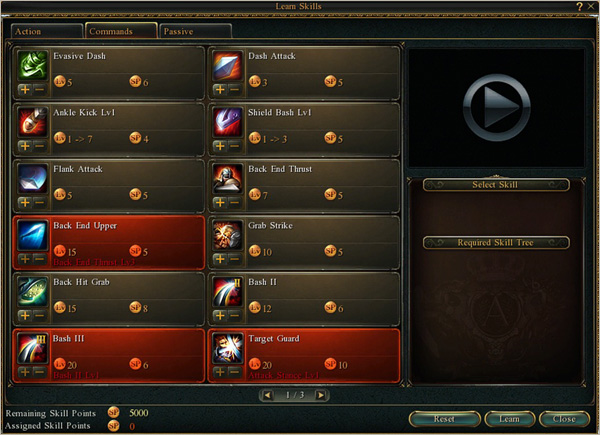Play the skill preview video

click(497, 108)
